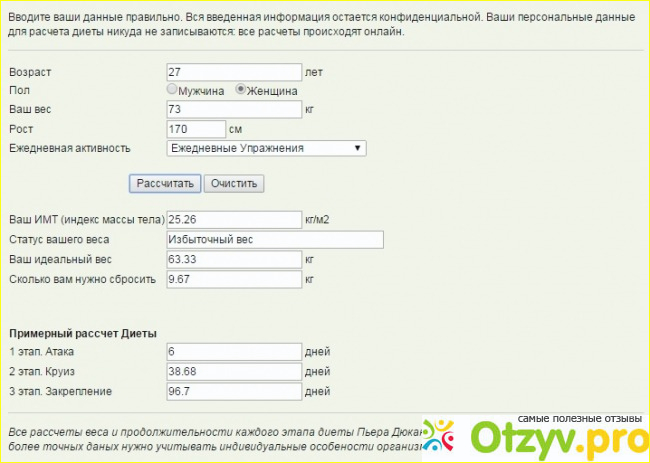Click the Рост field showing 170
The width and height of the screenshot is (650, 463).
pyautogui.click(x=197, y=129)
